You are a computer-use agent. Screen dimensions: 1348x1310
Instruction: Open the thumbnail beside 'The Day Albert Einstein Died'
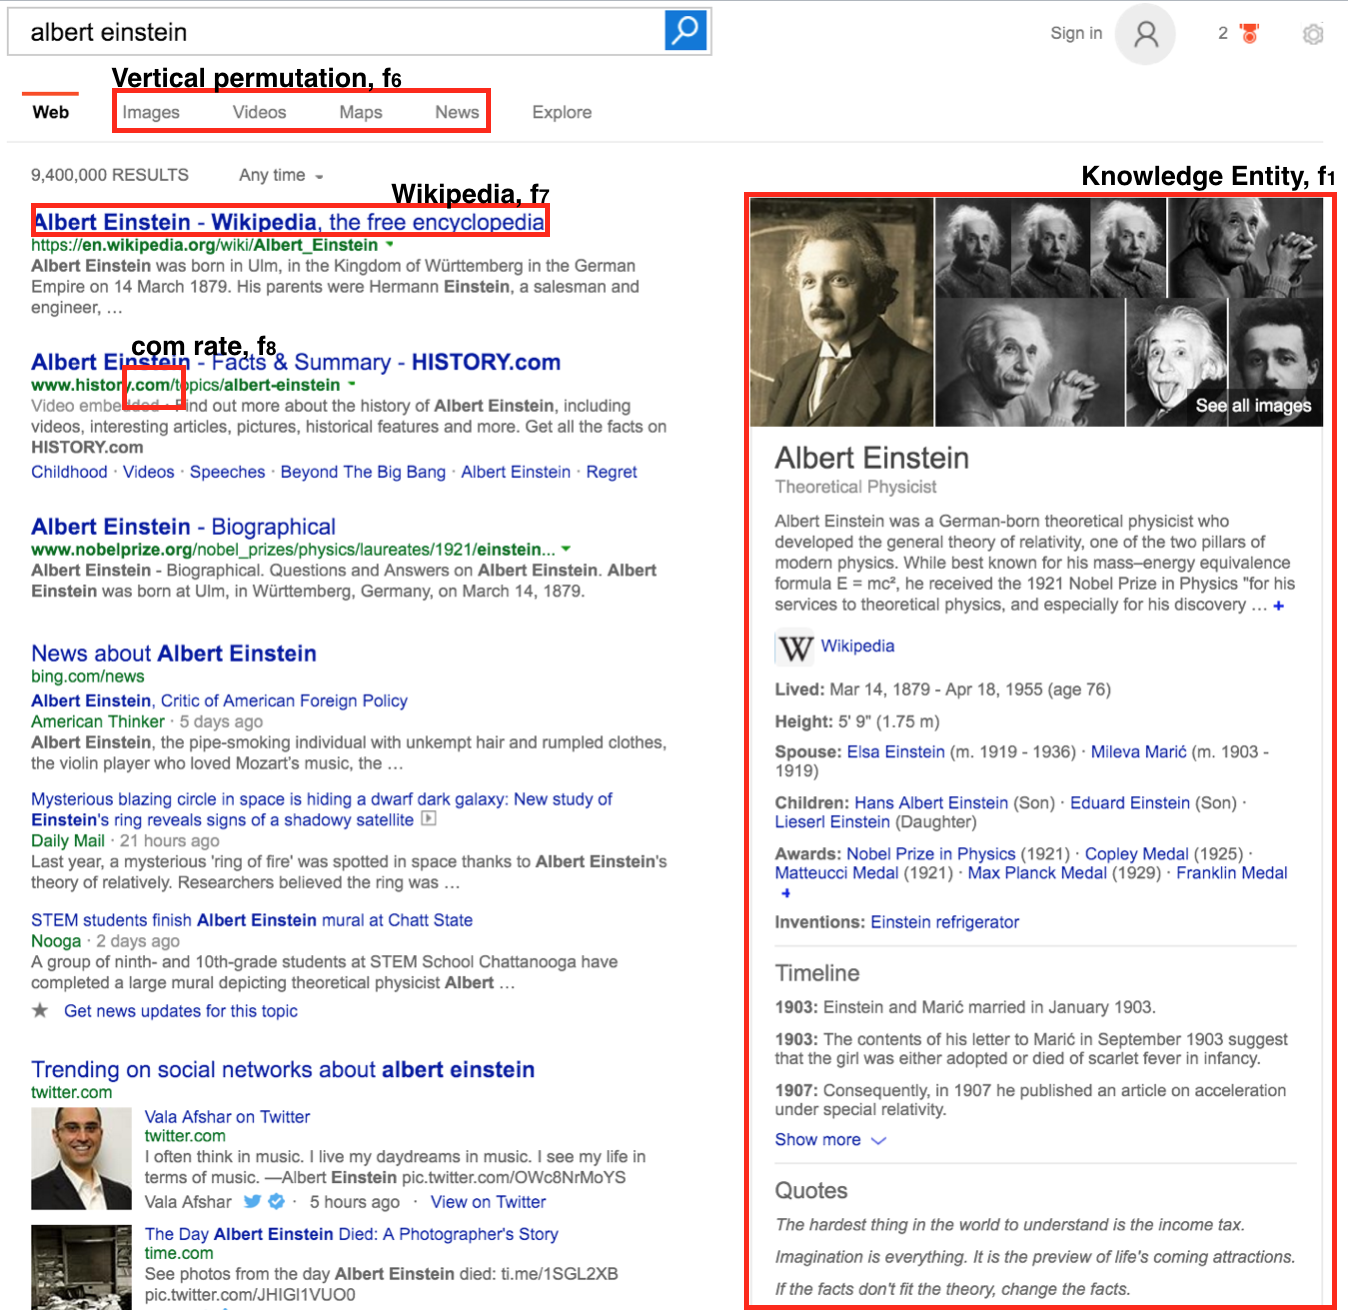(81, 1267)
